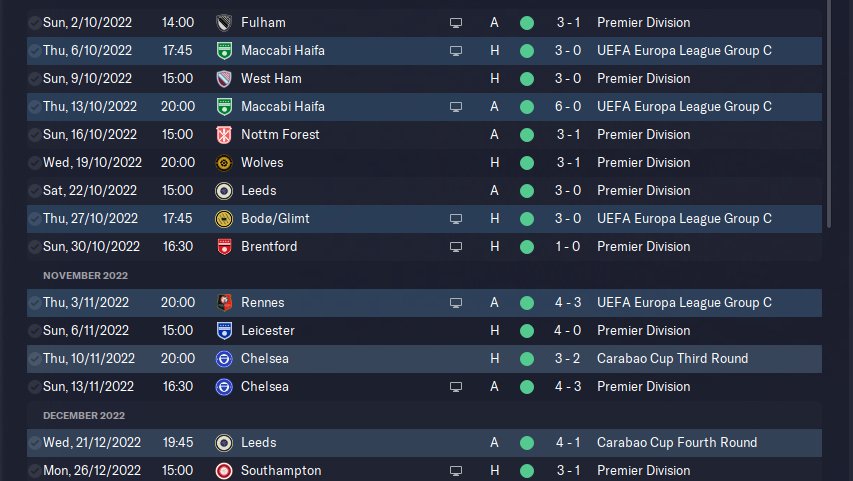Open Carabao Cup Fourth Round competition link
This screenshot has width=853, height=481.
click(x=676, y=442)
